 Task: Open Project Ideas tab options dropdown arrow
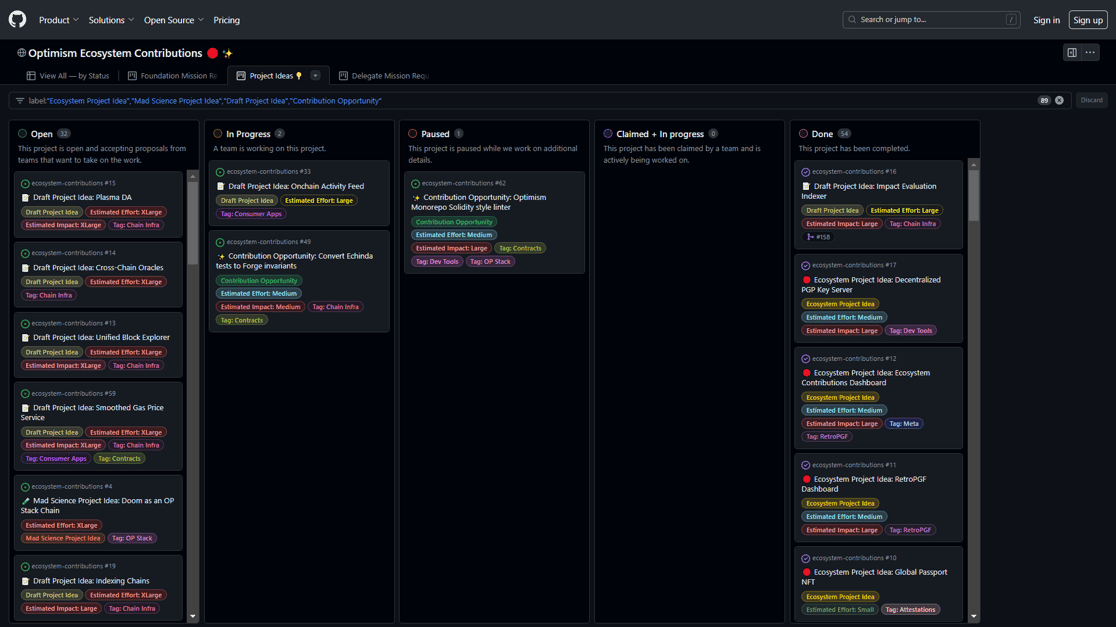(x=315, y=75)
